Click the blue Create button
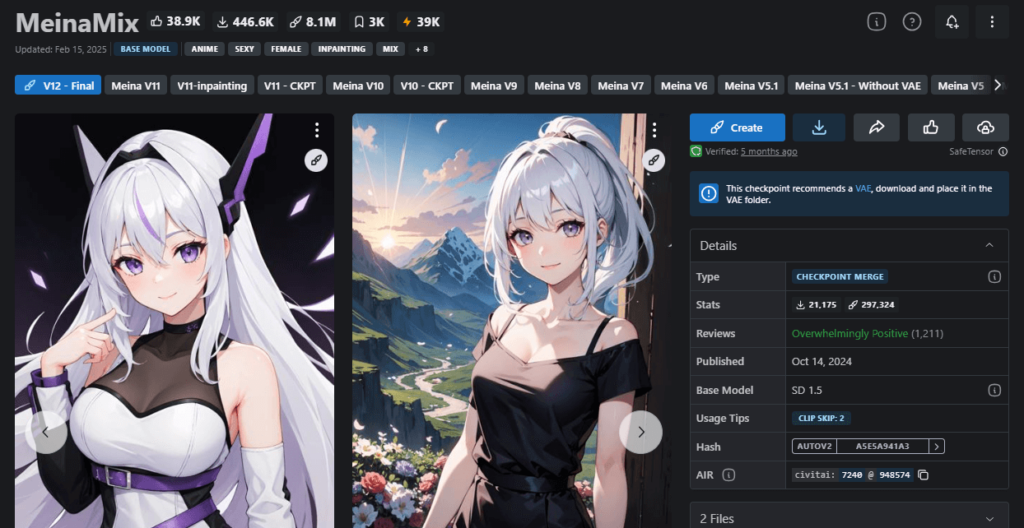This screenshot has height=528, width=1024. (x=737, y=127)
